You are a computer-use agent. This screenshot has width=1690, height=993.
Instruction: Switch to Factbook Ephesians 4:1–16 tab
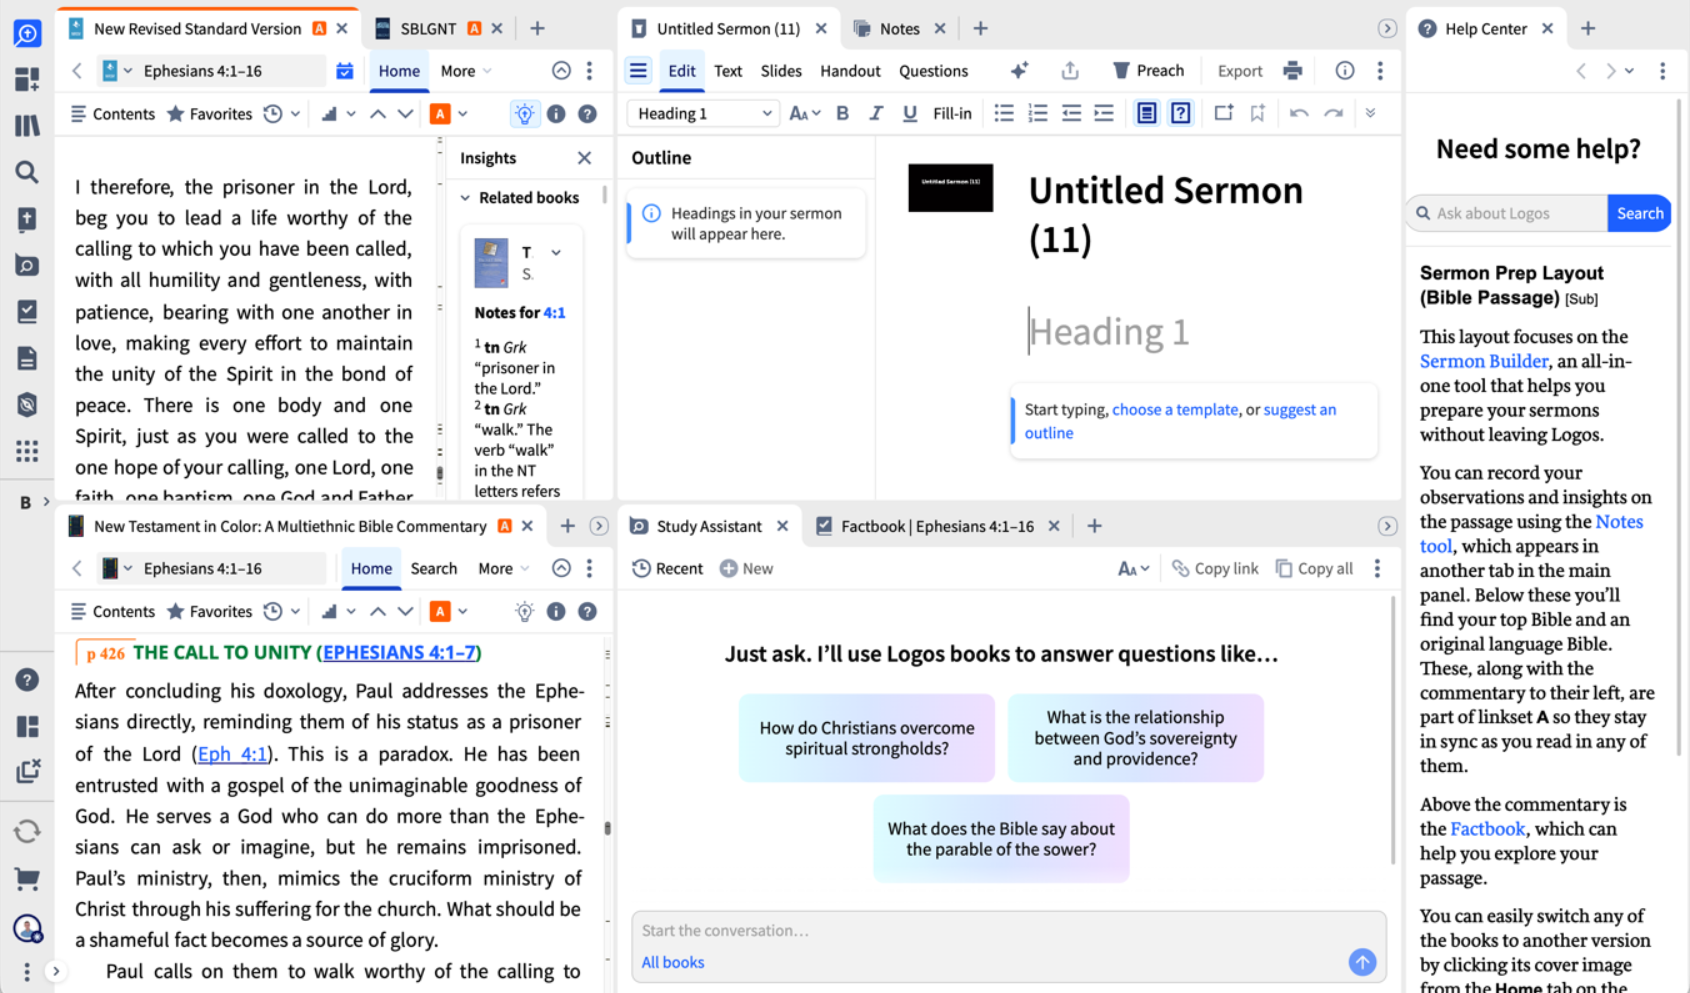pyautogui.click(x=937, y=526)
